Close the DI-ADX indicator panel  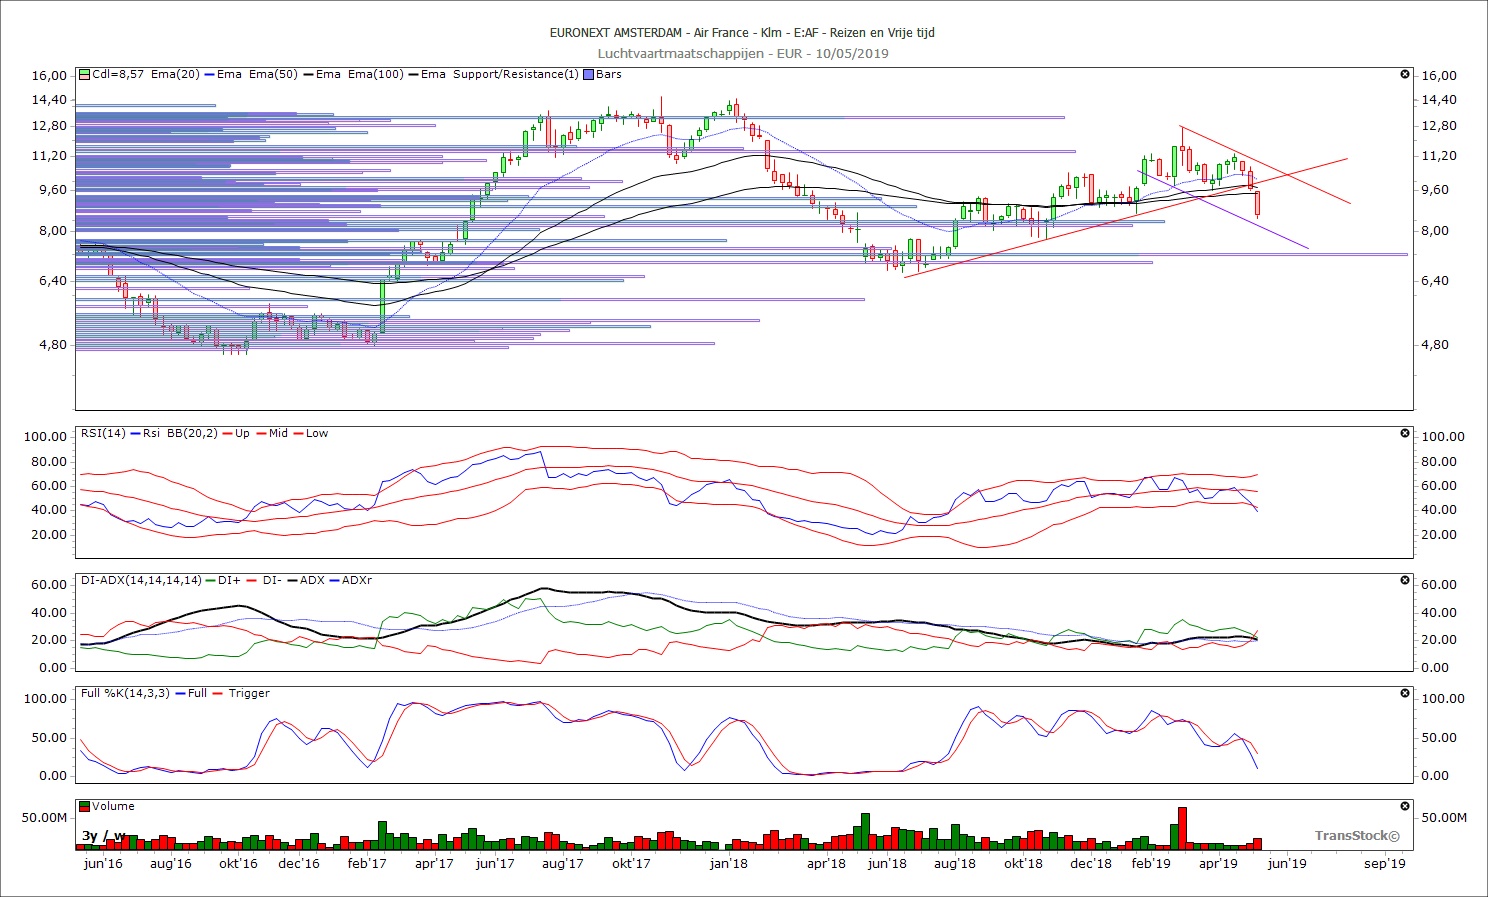tap(1404, 580)
